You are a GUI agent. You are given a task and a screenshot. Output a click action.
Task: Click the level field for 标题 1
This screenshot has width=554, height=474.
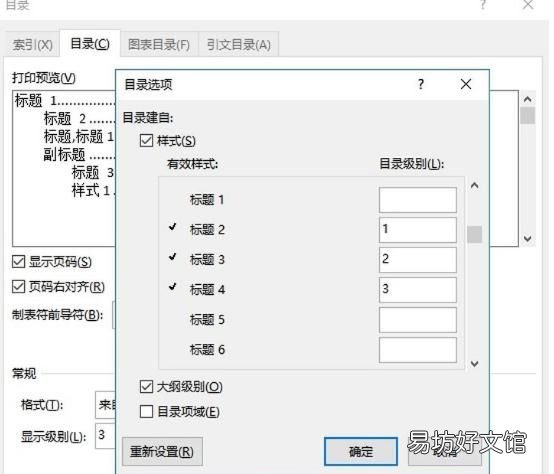pos(418,200)
